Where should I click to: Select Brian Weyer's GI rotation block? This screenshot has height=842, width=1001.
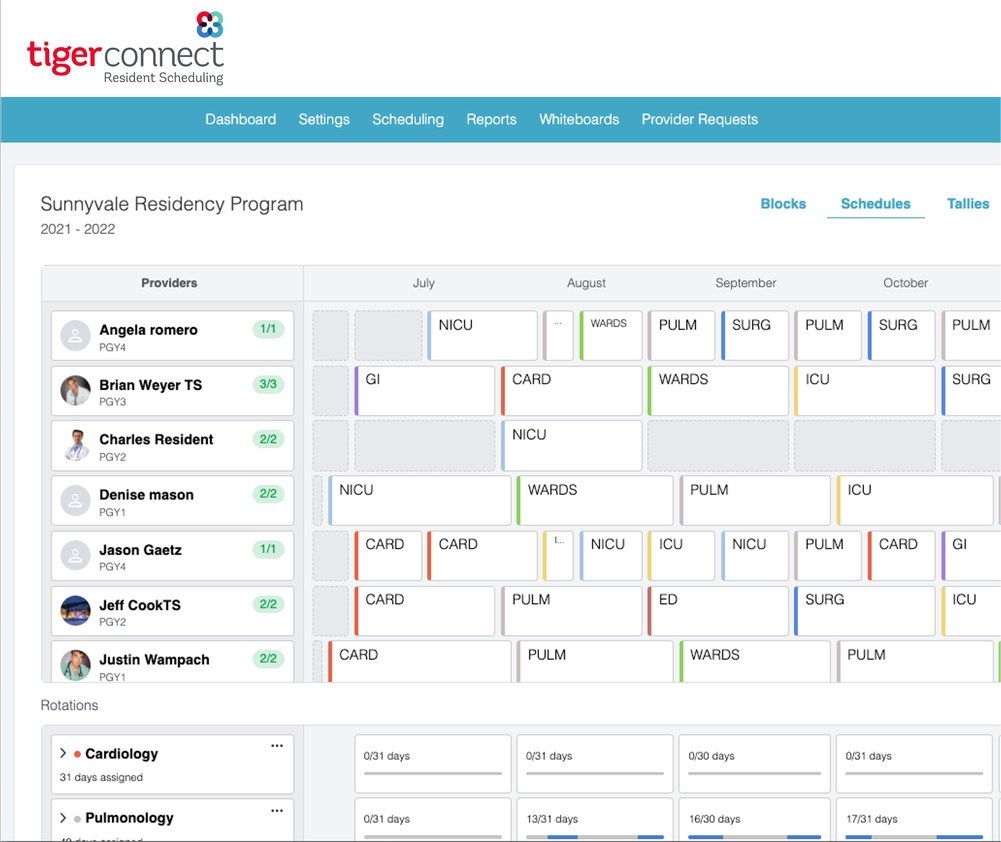[425, 391]
